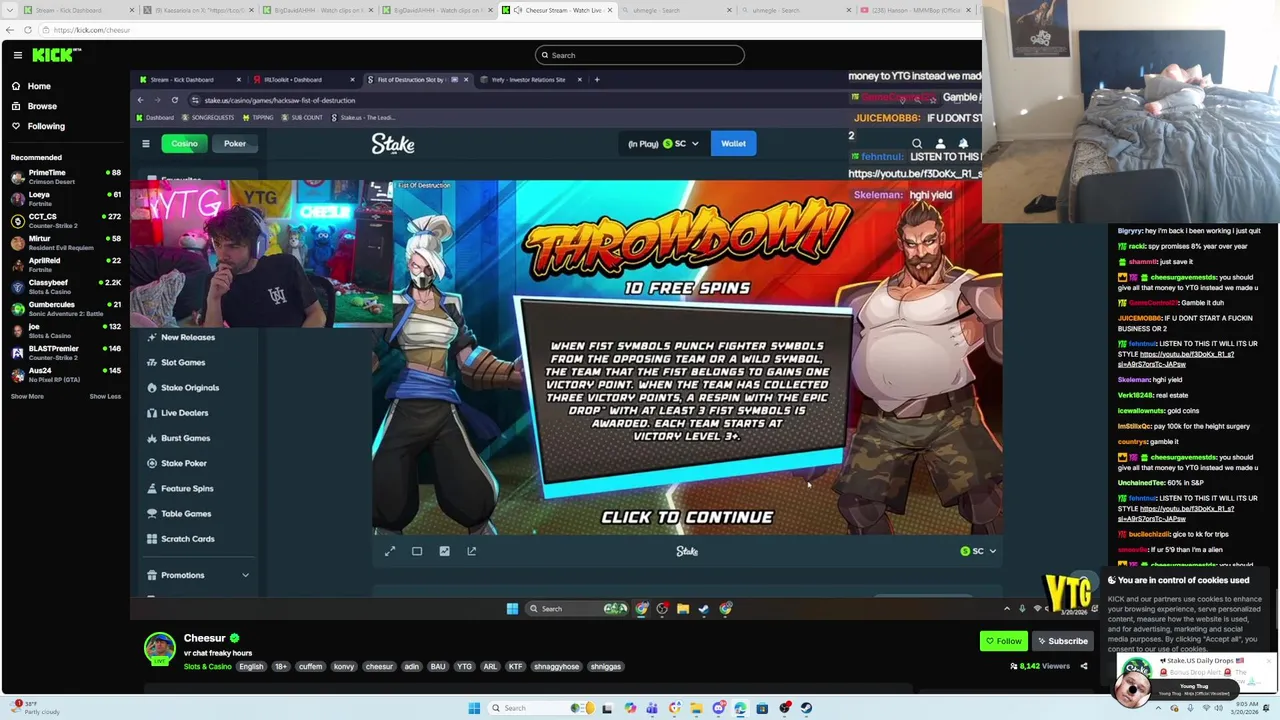
Task: Expand the Promotions section chevron
Action: click(245, 575)
